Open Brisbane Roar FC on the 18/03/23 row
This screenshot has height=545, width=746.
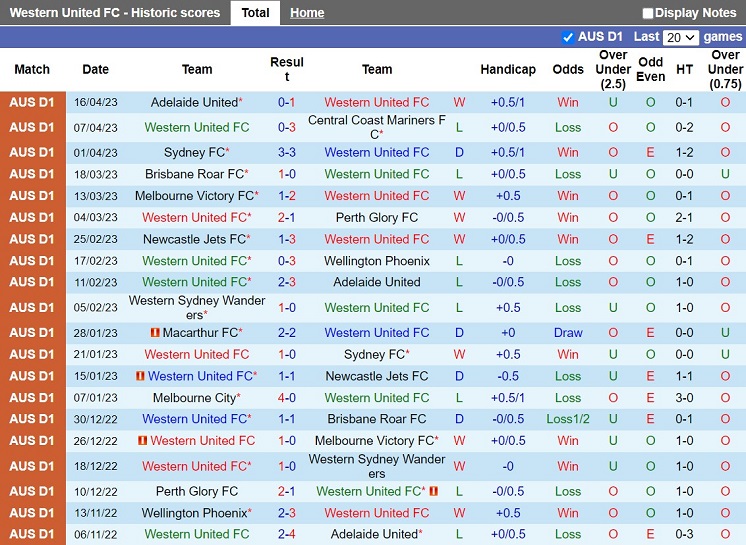[194, 174]
